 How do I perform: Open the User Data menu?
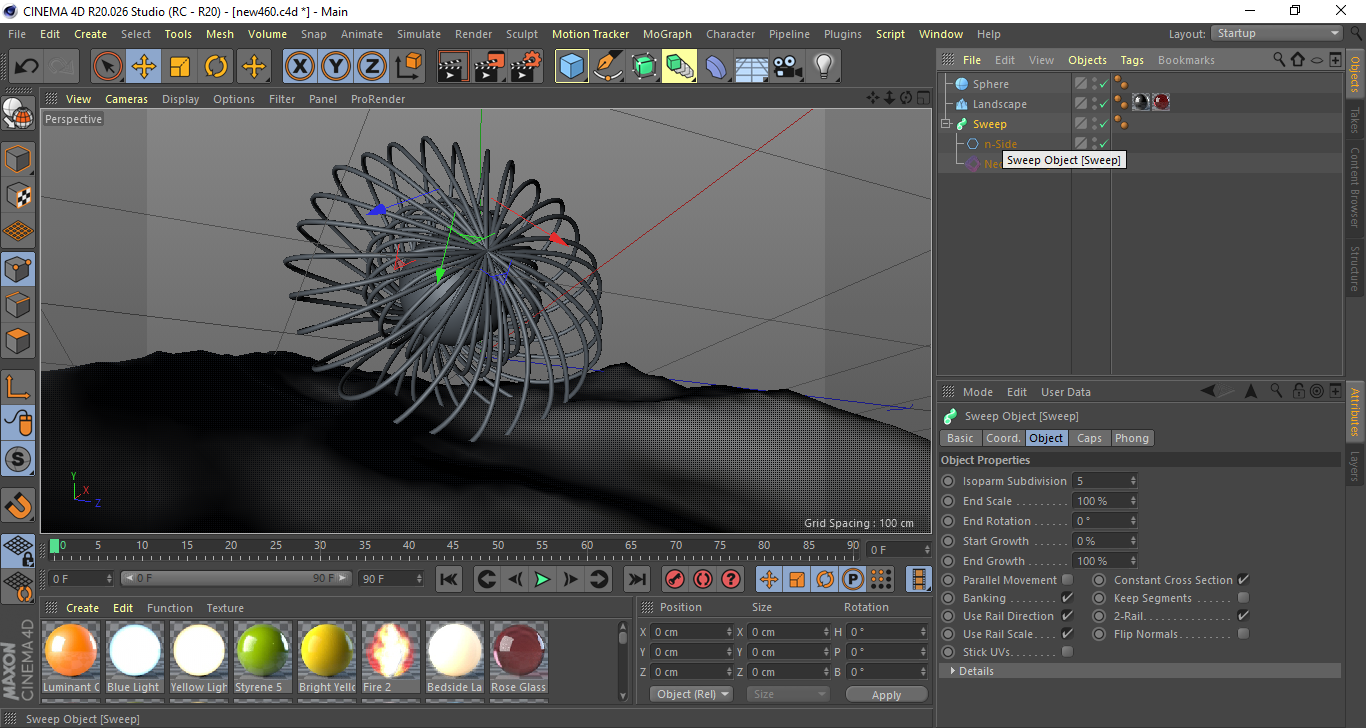coord(1066,392)
